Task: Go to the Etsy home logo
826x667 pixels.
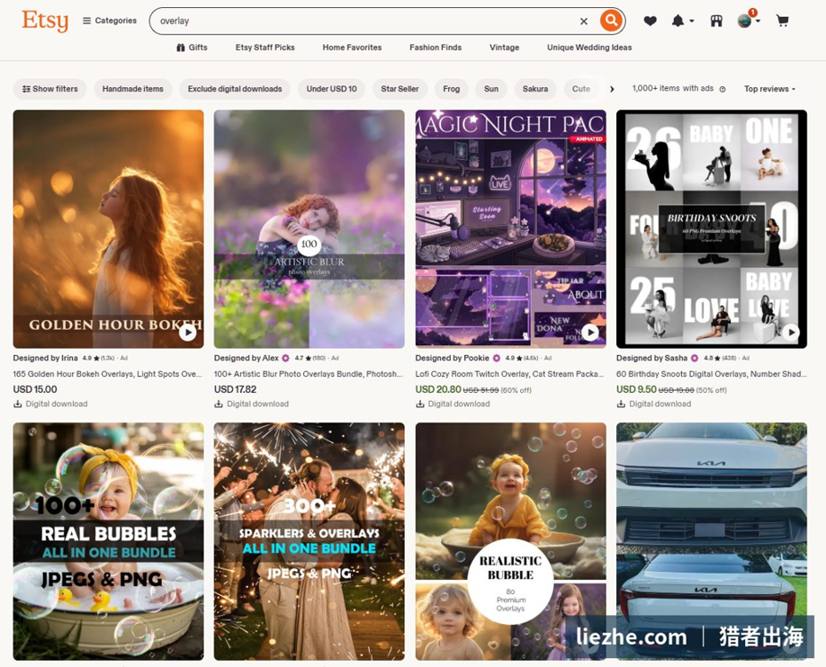Action: click(45, 21)
